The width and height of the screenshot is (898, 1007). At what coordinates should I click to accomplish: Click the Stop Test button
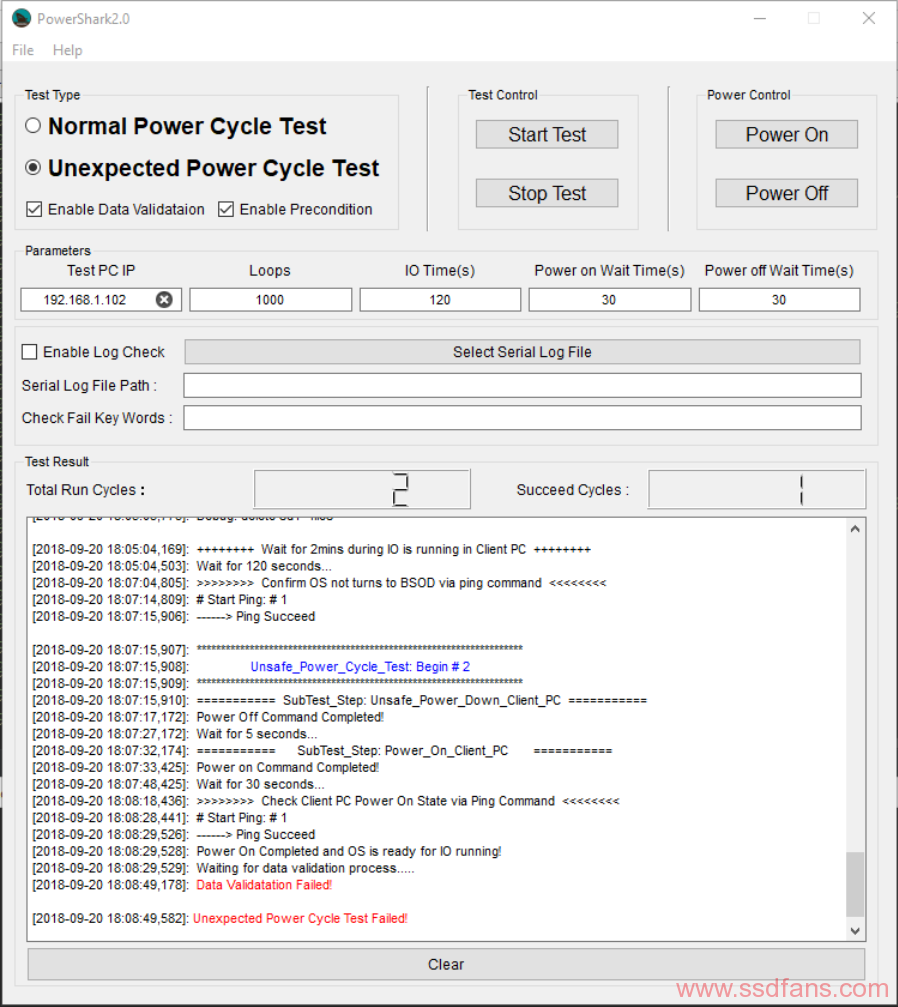click(547, 193)
